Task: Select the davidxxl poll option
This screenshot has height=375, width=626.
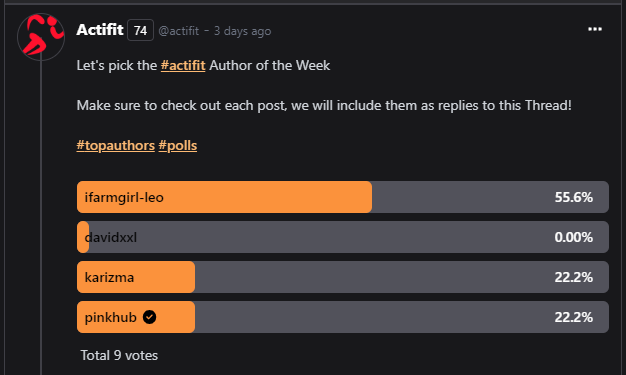Action: coord(343,237)
